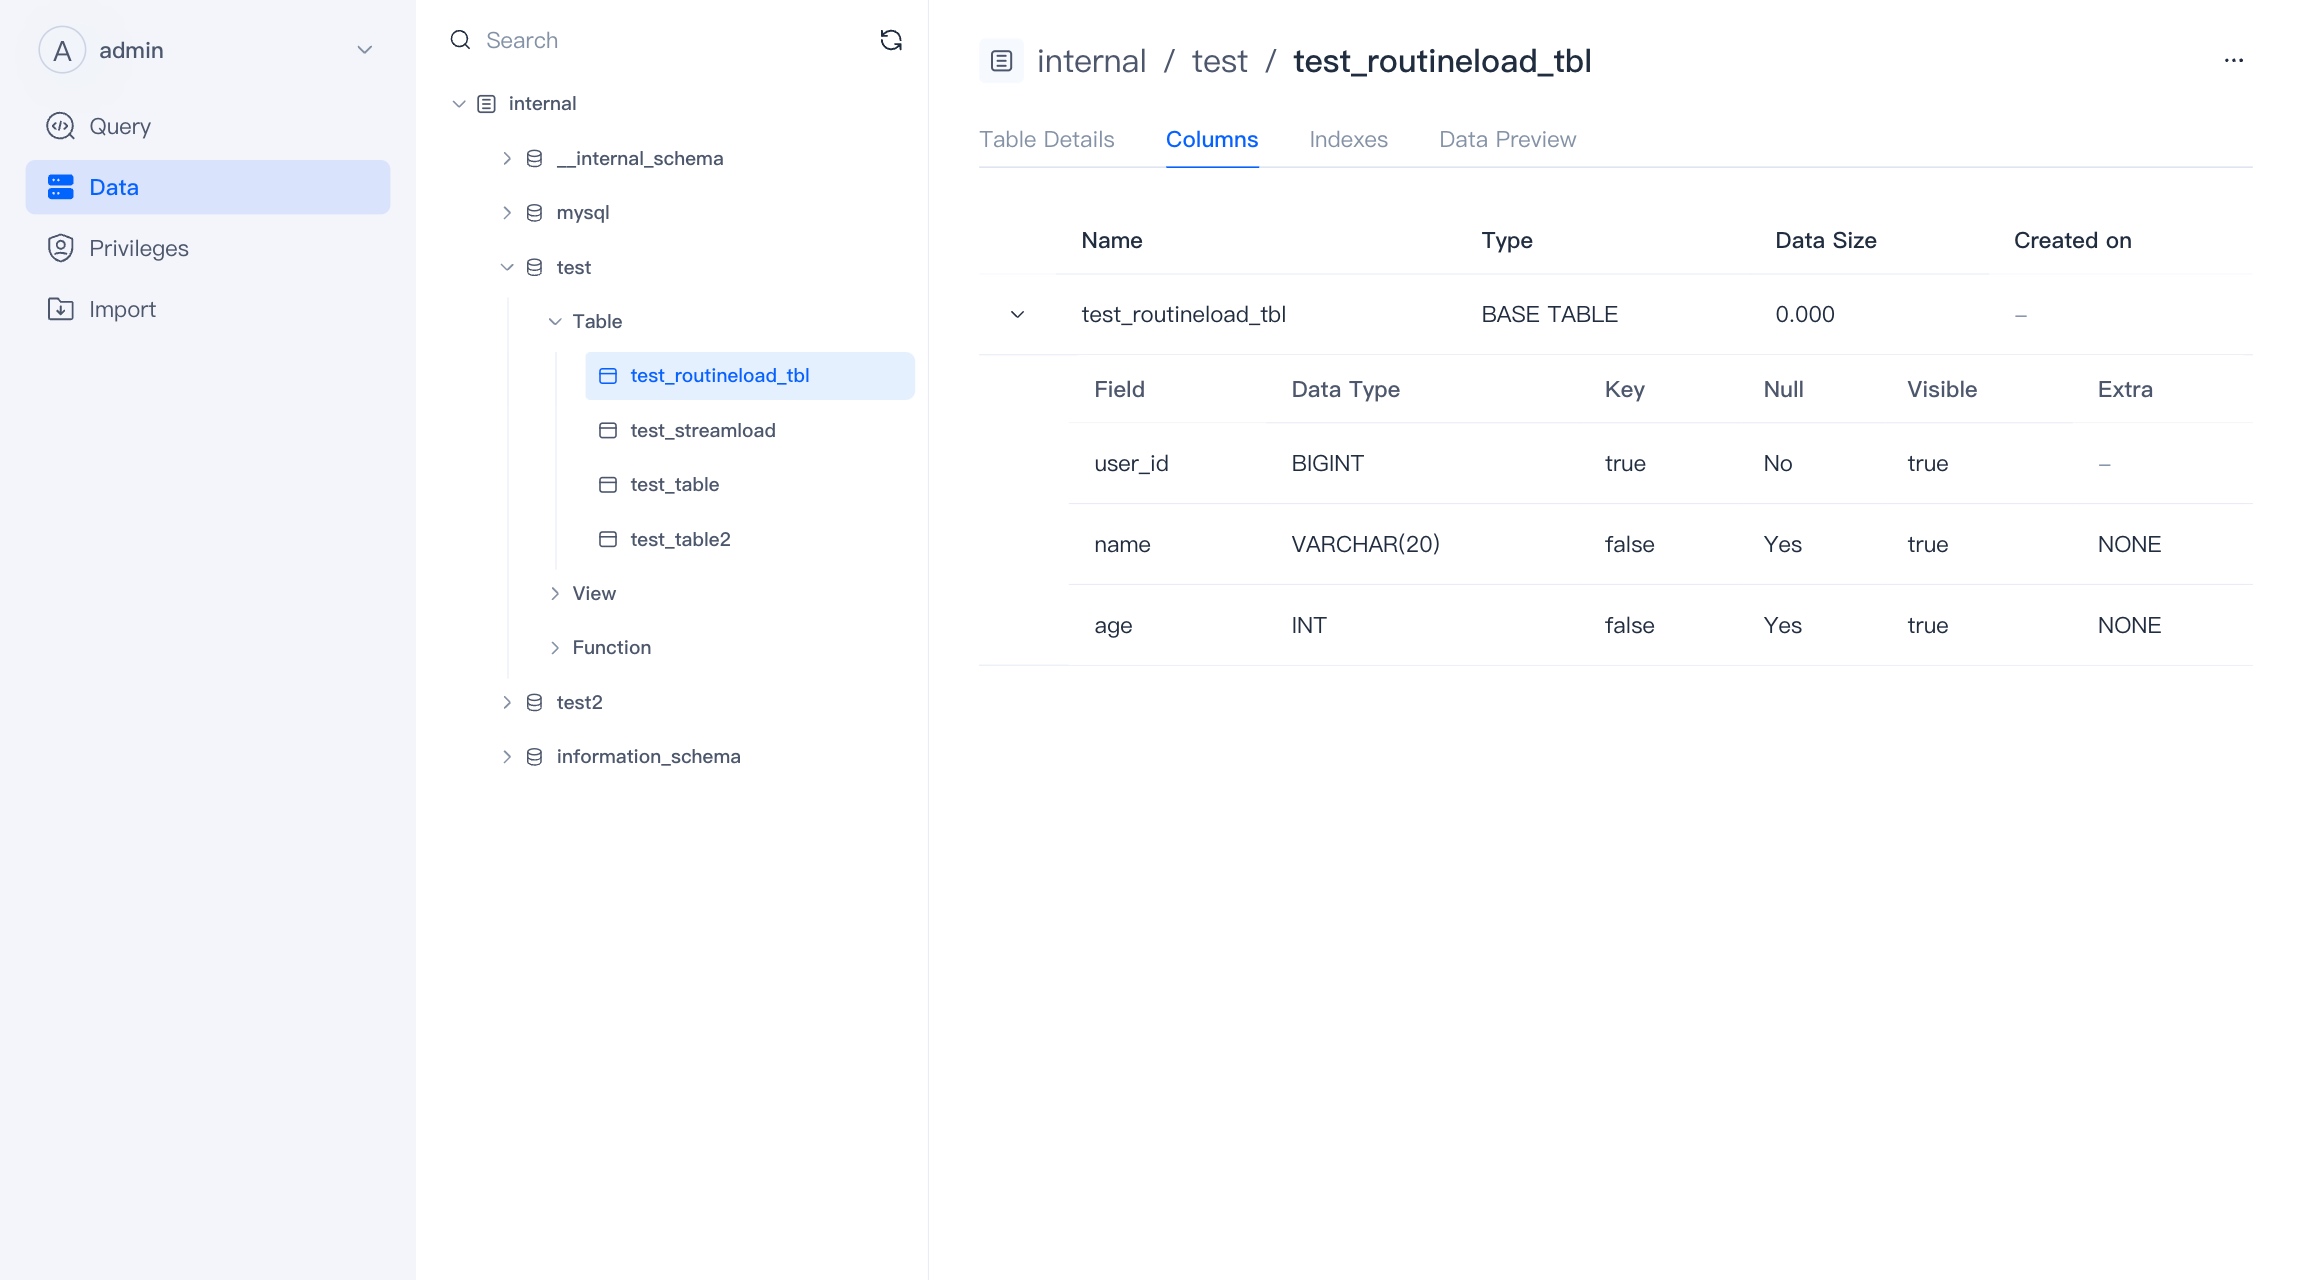Click the Privileges shield icon

pos(60,248)
